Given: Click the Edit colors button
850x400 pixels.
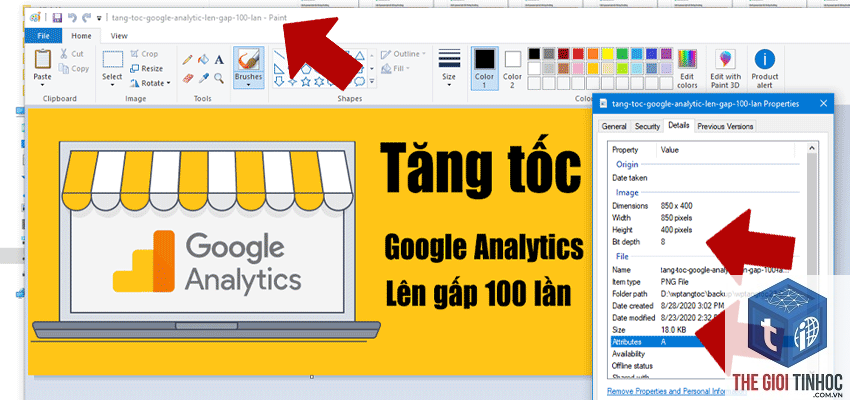Looking at the screenshot, I should tap(687, 69).
